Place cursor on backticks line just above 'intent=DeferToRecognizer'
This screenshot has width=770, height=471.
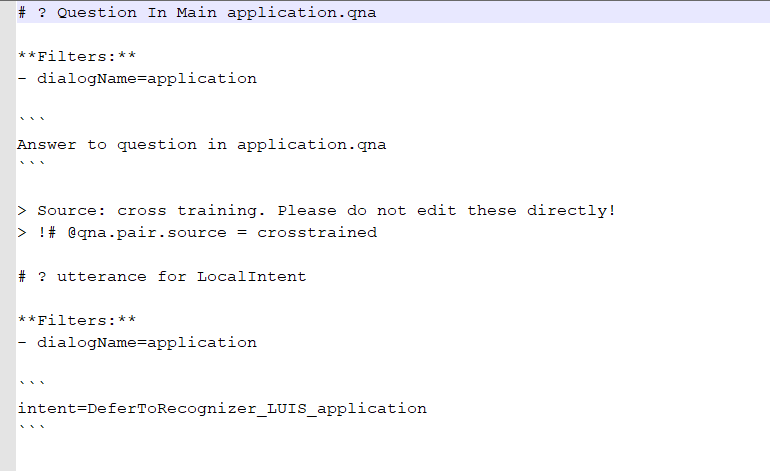(31, 383)
